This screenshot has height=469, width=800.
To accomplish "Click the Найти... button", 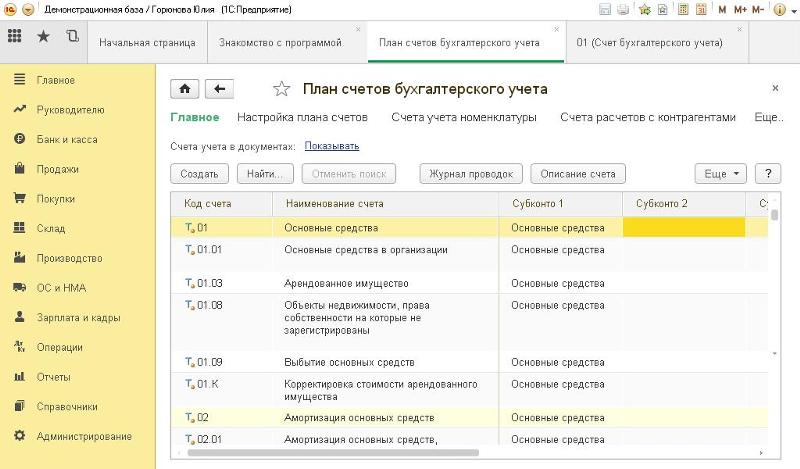I will tap(265, 174).
